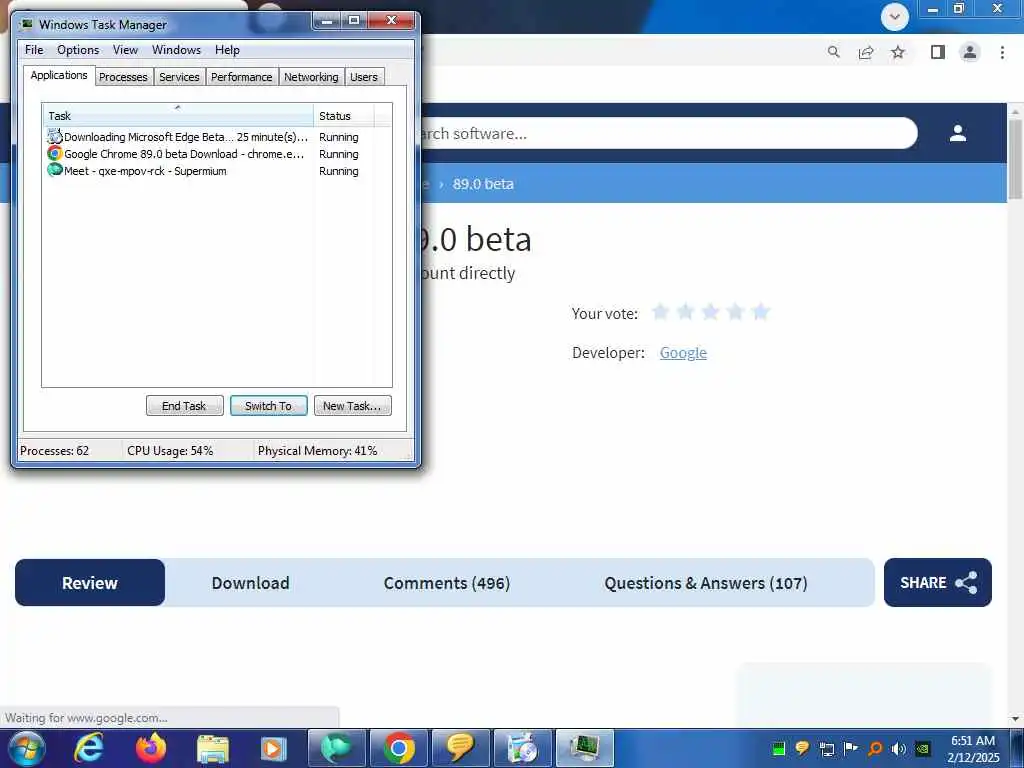The width and height of the screenshot is (1024, 768).
Task: Switch to the Services tab
Action: (x=179, y=77)
